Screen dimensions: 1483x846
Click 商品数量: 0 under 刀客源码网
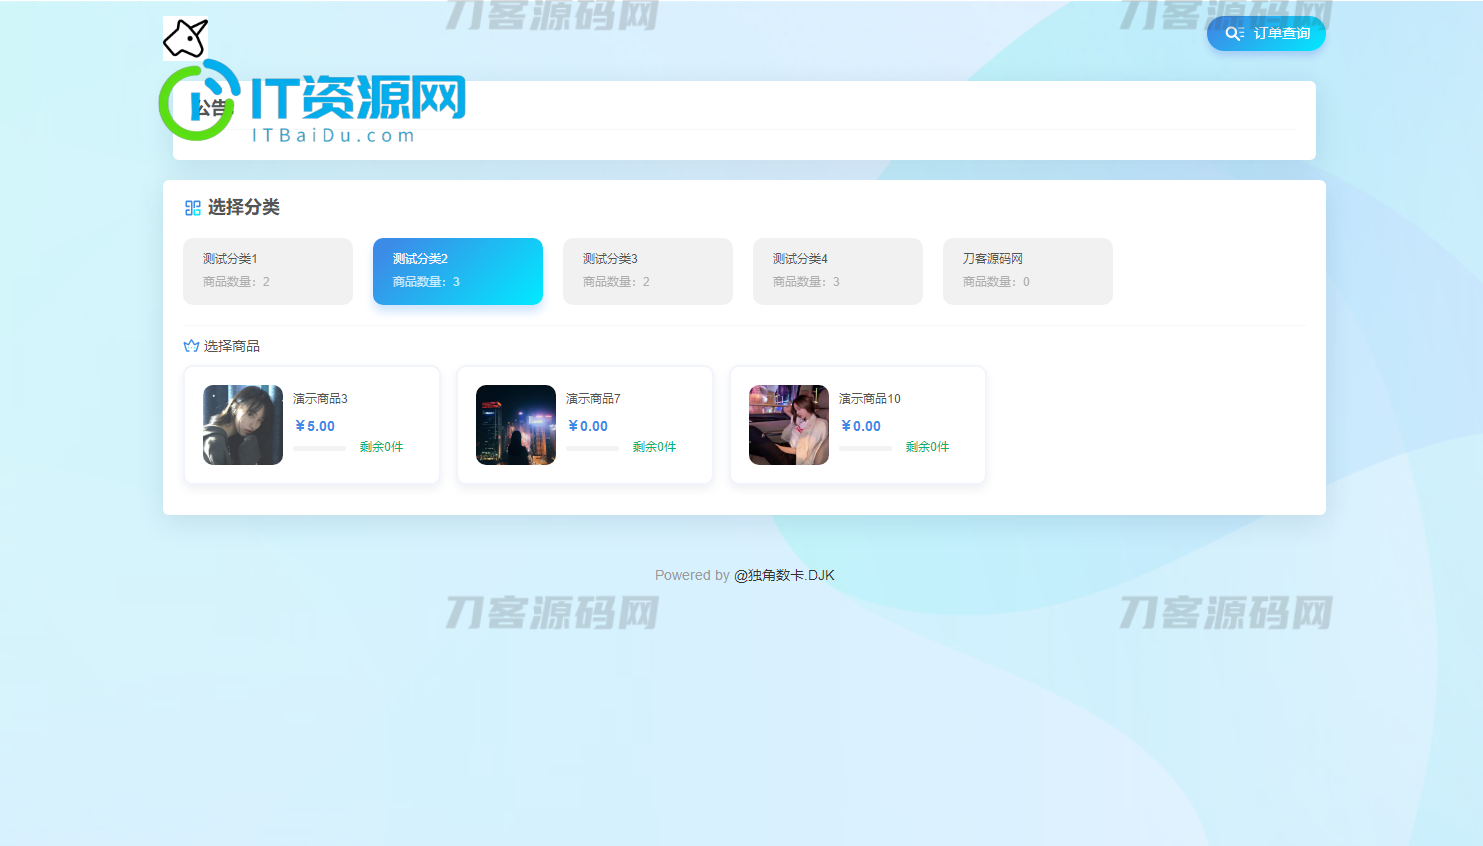tap(996, 282)
